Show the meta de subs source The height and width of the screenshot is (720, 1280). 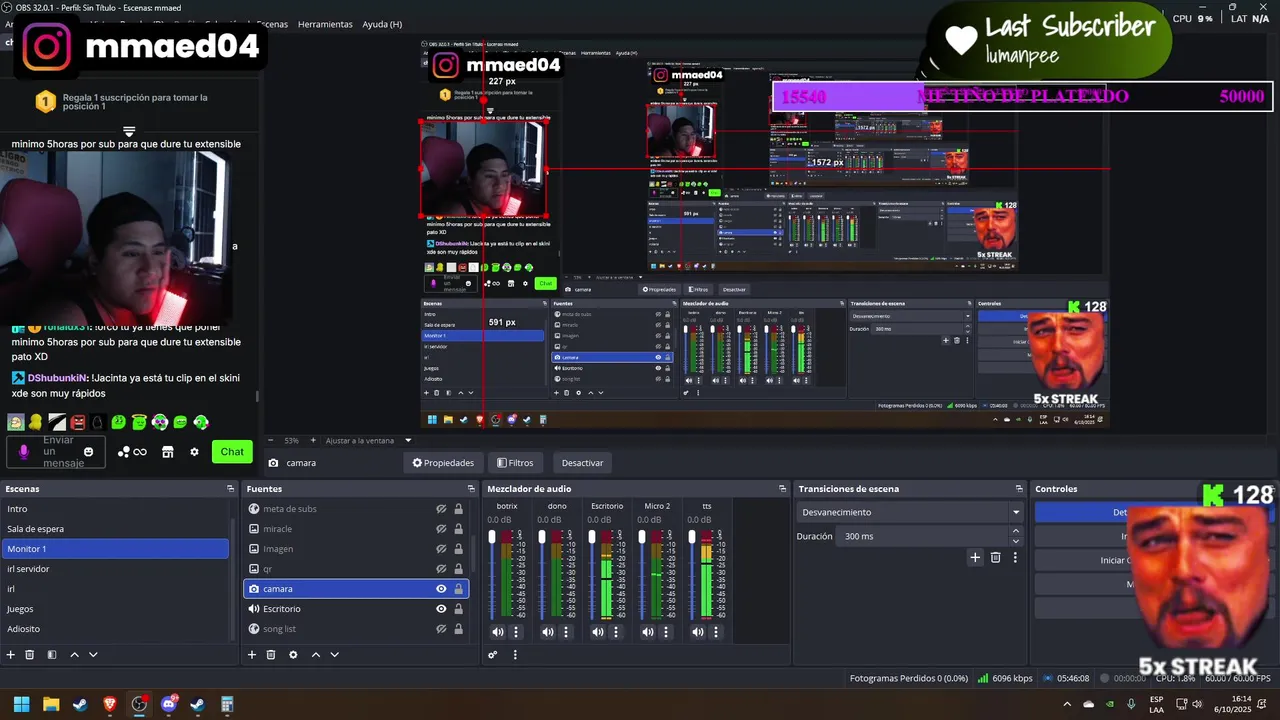pyautogui.click(x=441, y=509)
